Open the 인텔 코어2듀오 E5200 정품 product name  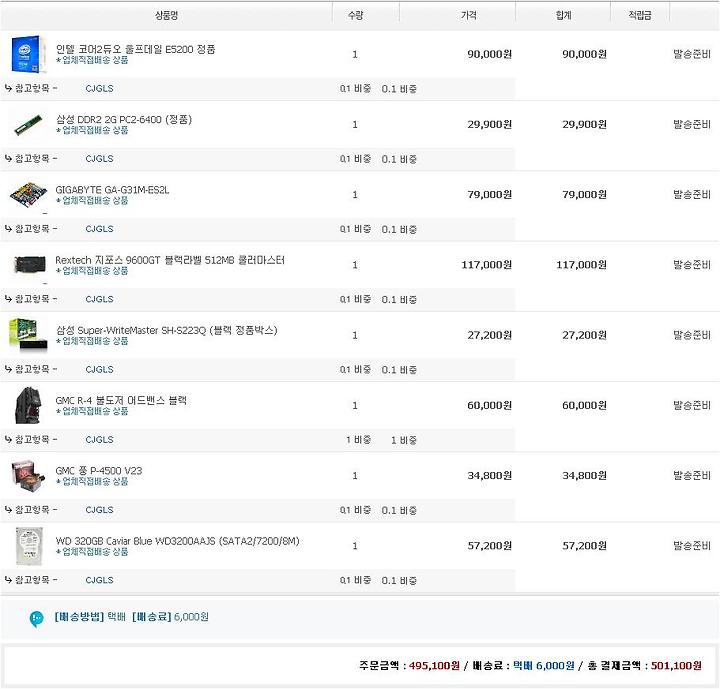click(135, 49)
